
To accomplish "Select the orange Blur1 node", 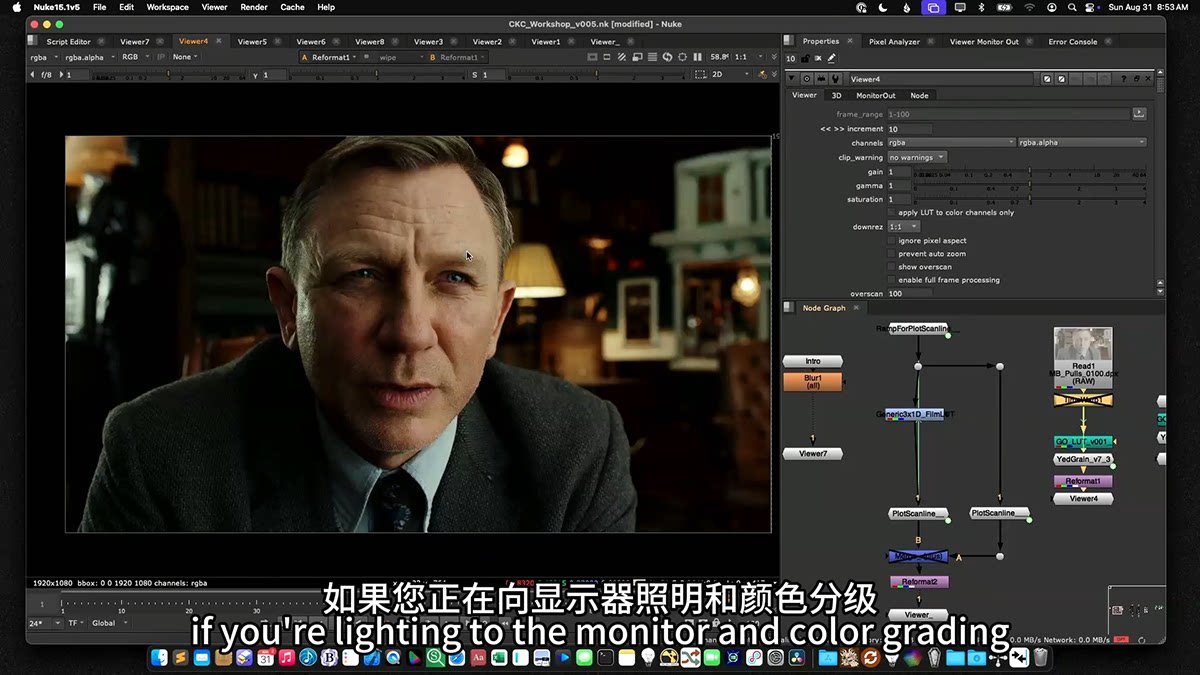I will (812, 381).
